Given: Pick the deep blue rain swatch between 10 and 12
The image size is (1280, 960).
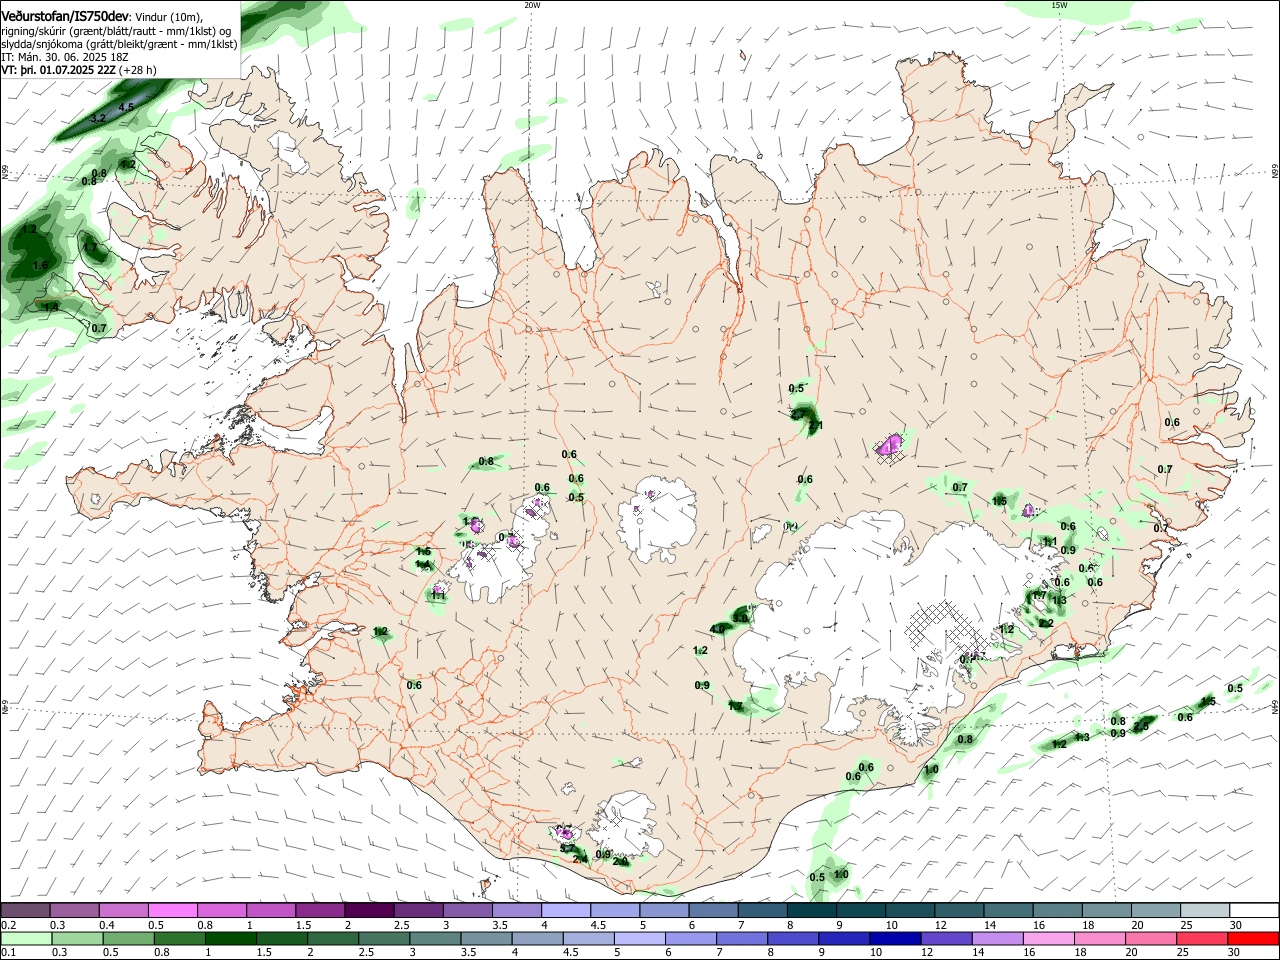Looking at the screenshot, I should pyautogui.click(x=895, y=938).
